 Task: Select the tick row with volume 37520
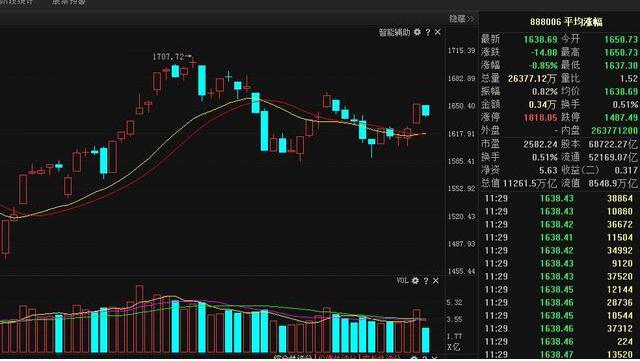coord(559,277)
